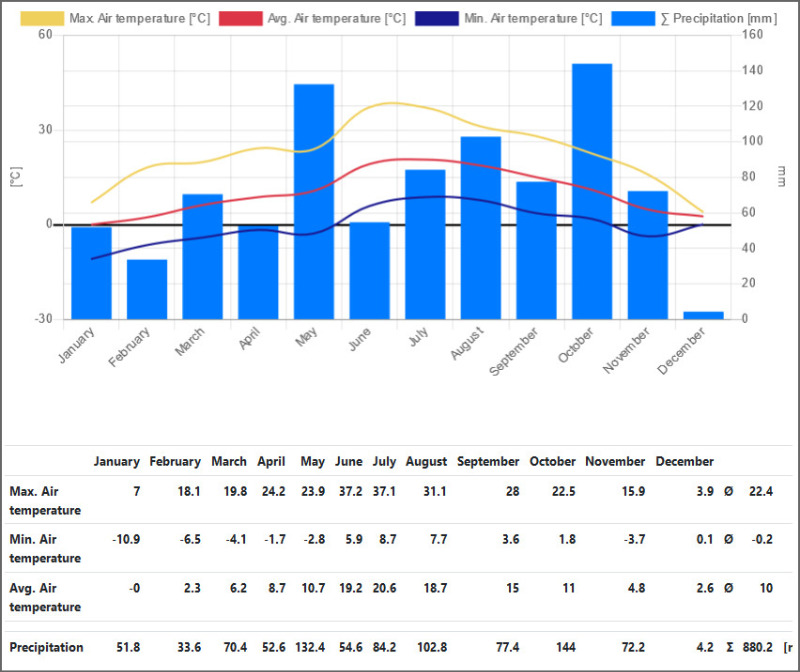This screenshot has width=800, height=672.
Task: Click the 37.2 June max temperature cell
Action: [x=348, y=491]
